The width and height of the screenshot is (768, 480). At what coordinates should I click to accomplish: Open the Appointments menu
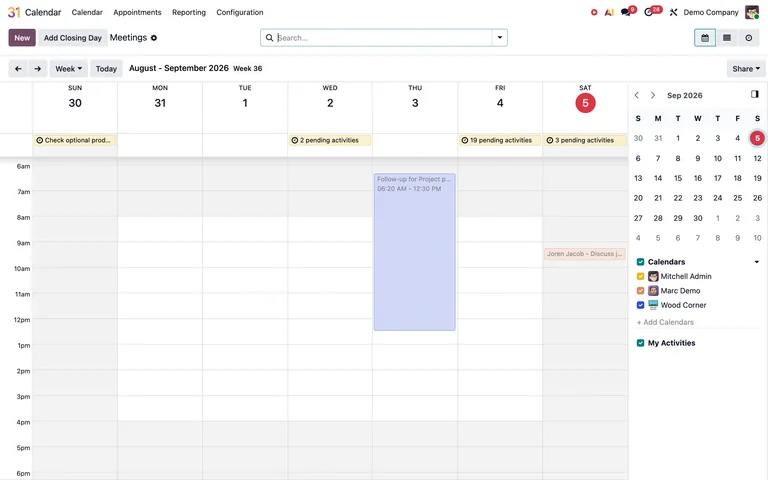(x=137, y=12)
